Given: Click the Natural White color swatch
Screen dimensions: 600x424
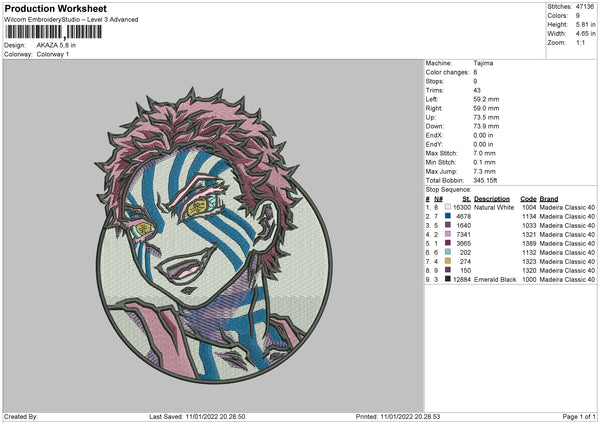Looking at the screenshot, I should tap(448, 207).
